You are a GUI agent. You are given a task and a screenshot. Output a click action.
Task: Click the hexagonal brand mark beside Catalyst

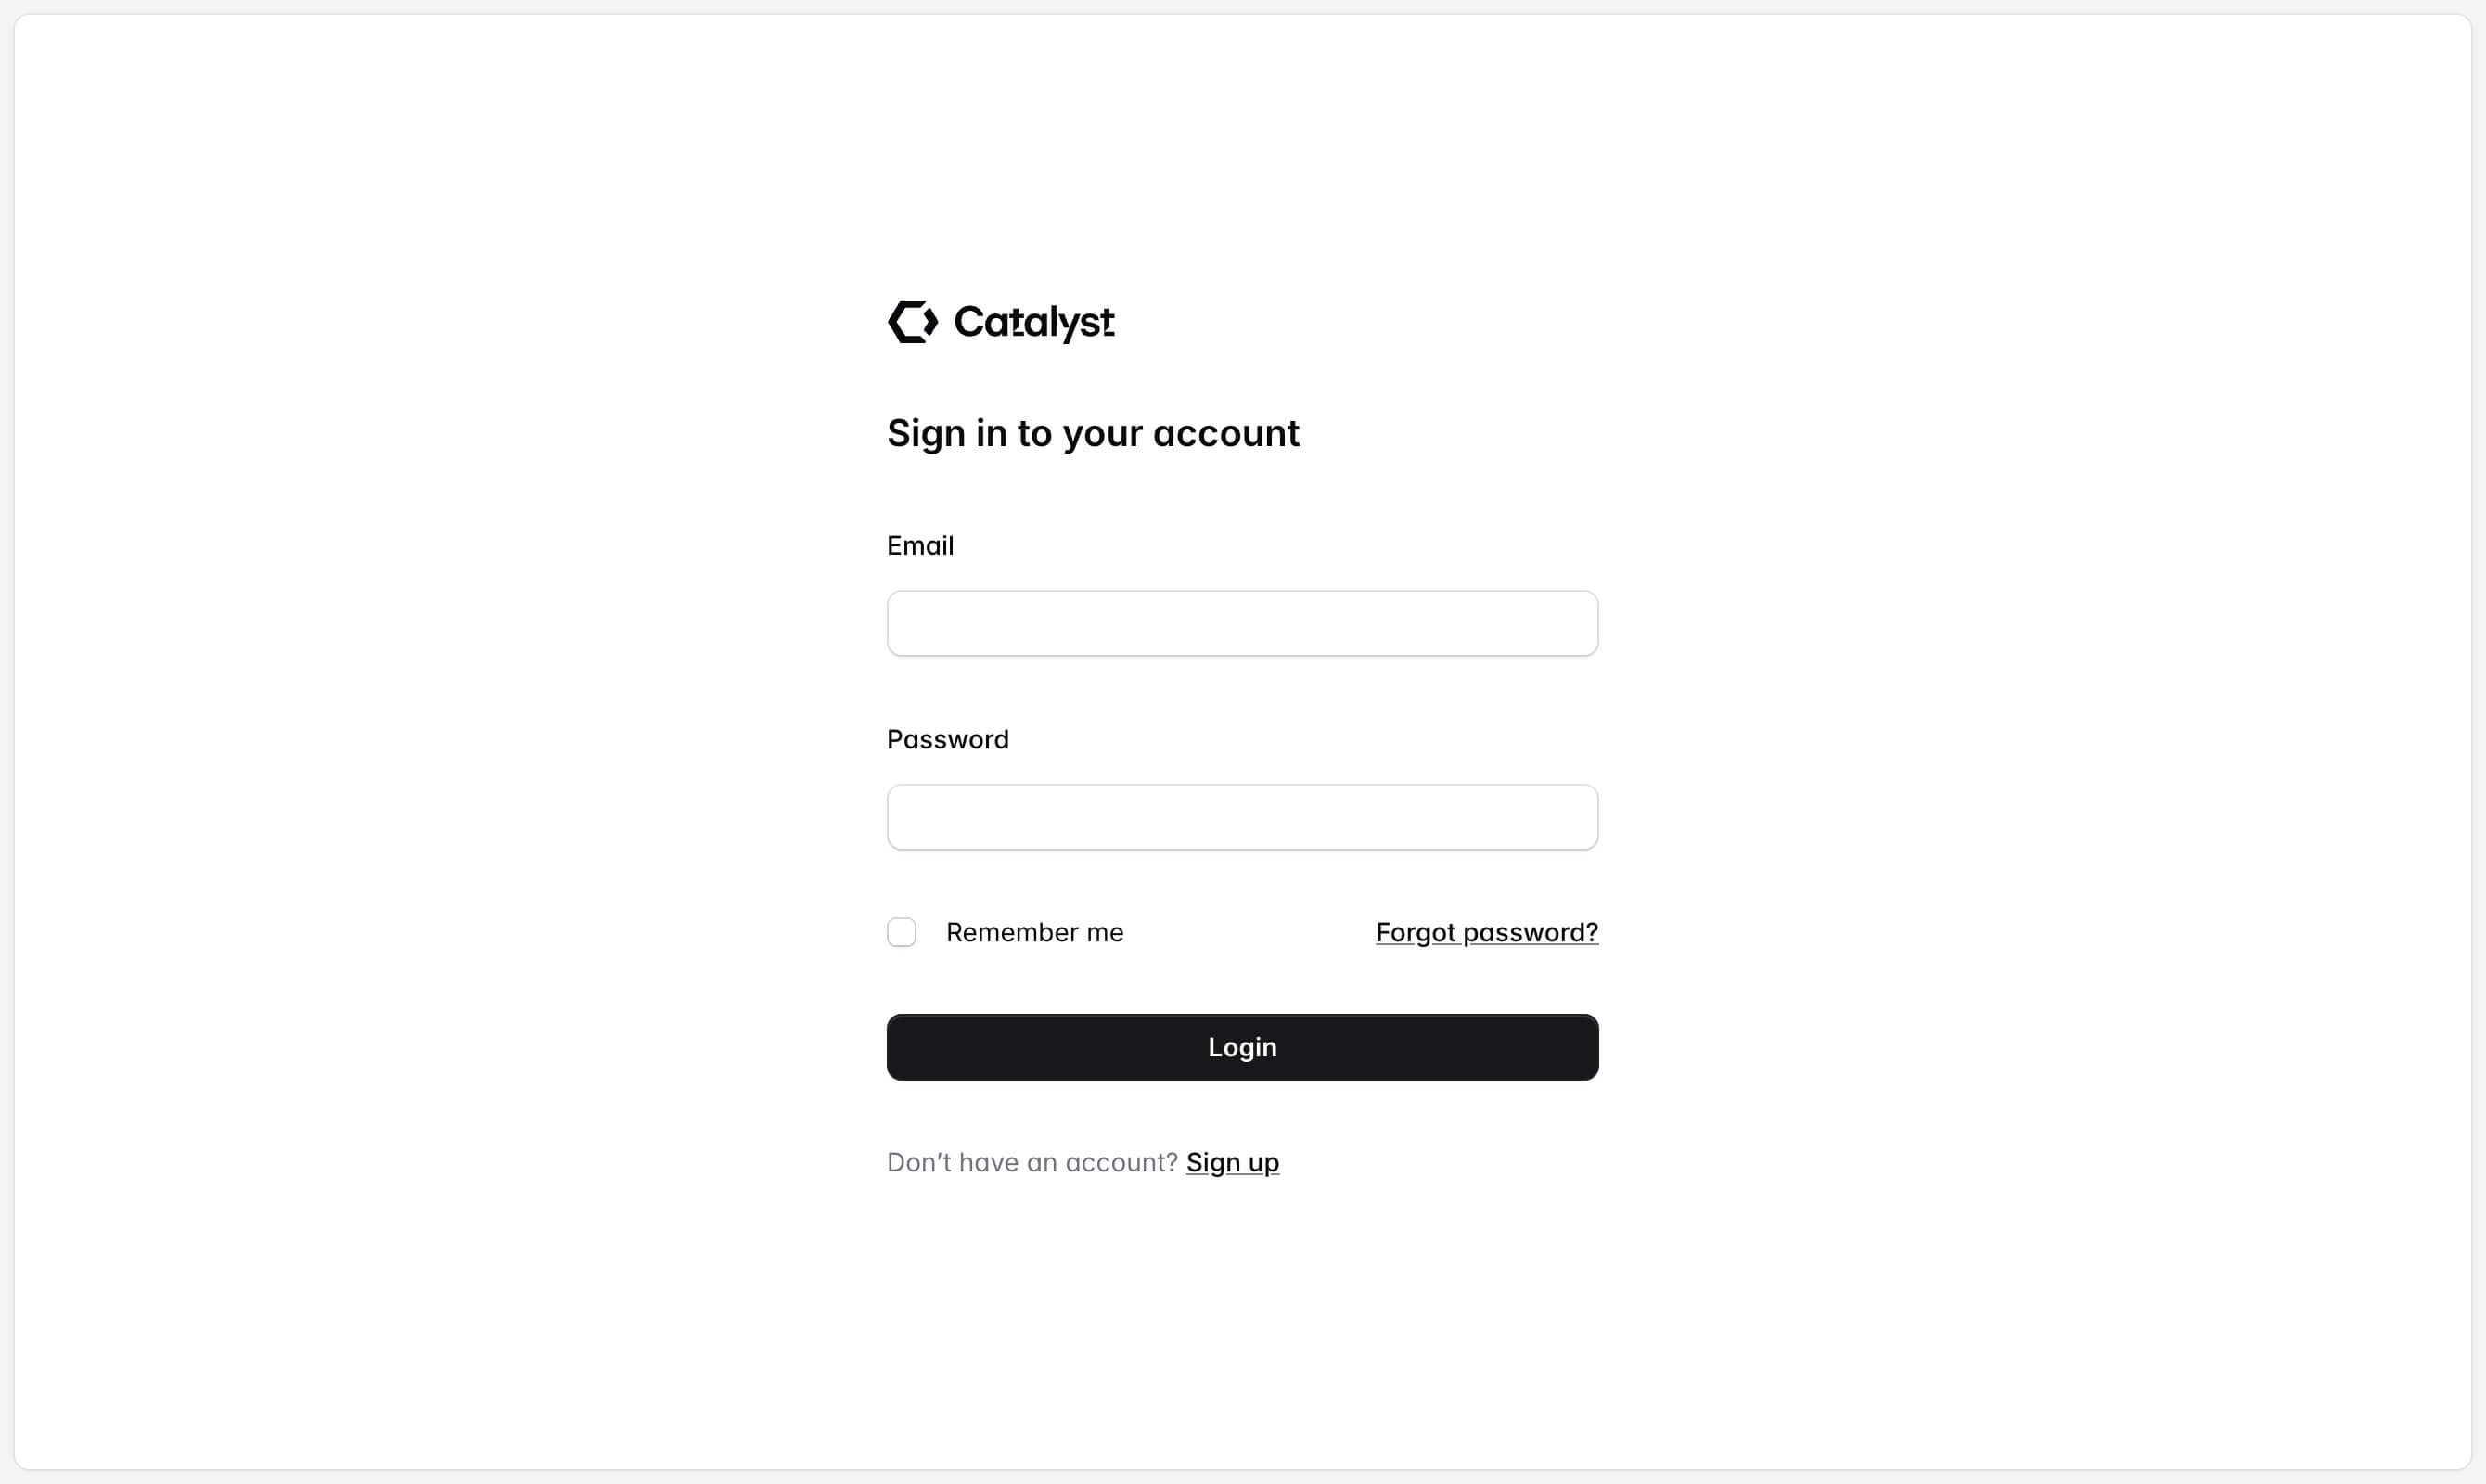(912, 322)
